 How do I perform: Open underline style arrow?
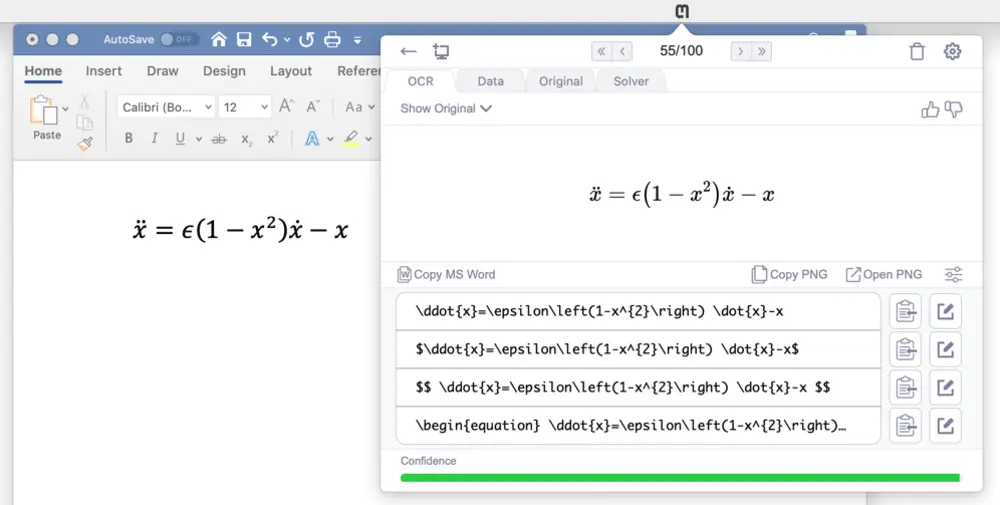coord(198,139)
